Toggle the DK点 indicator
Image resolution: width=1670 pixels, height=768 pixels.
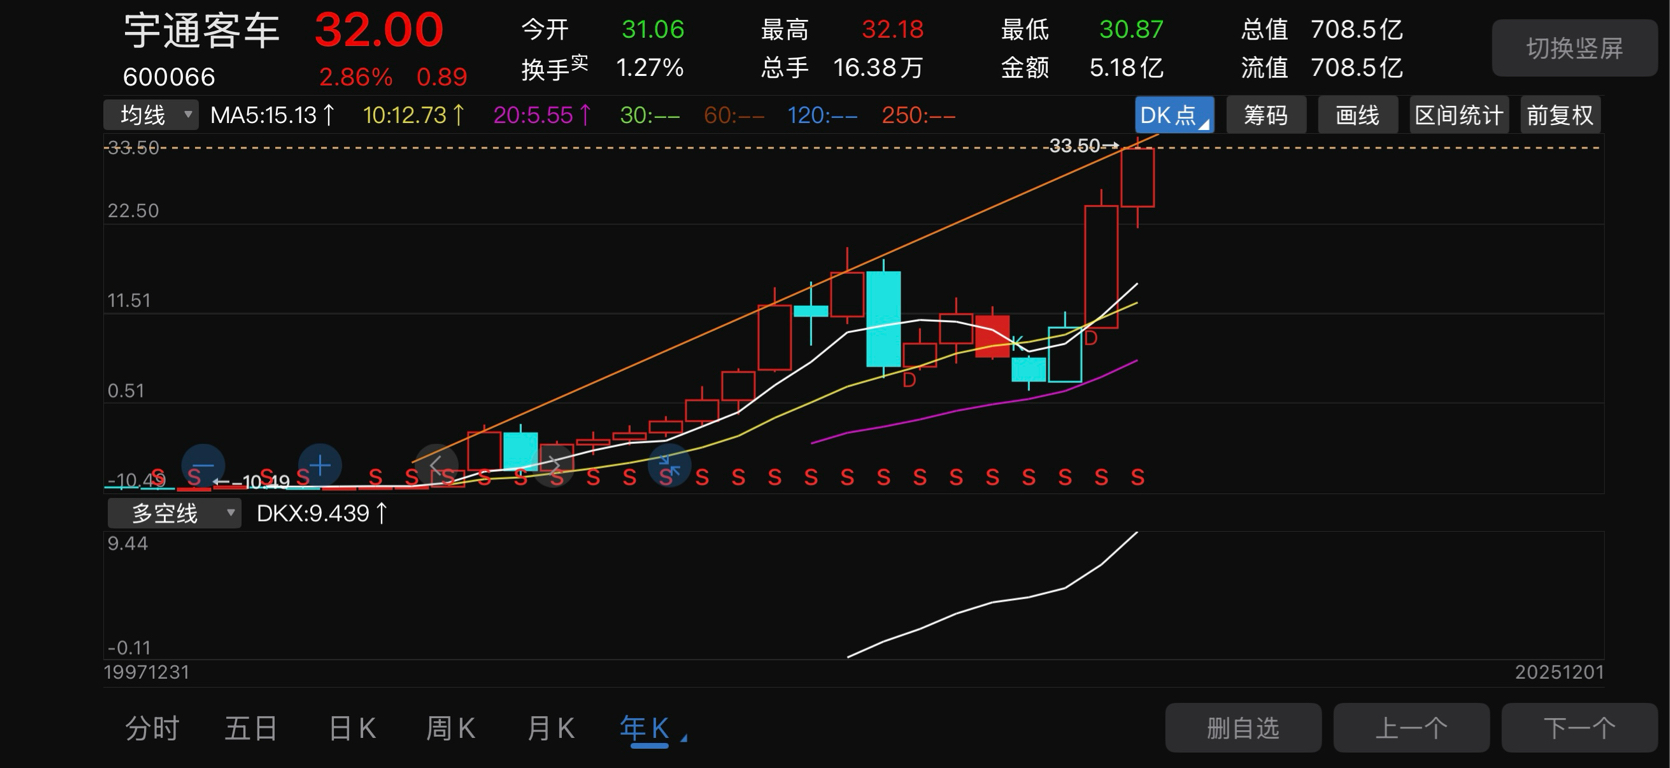point(1174,115)
